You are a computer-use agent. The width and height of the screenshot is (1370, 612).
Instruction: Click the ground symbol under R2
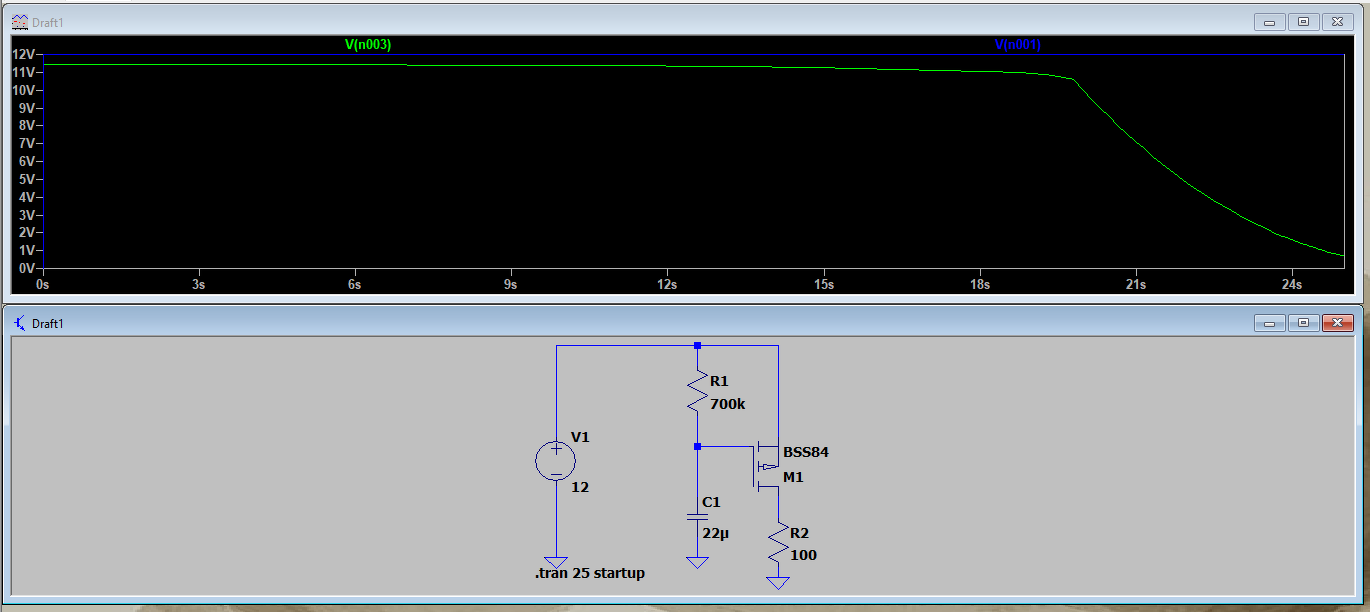click(778, 583)
